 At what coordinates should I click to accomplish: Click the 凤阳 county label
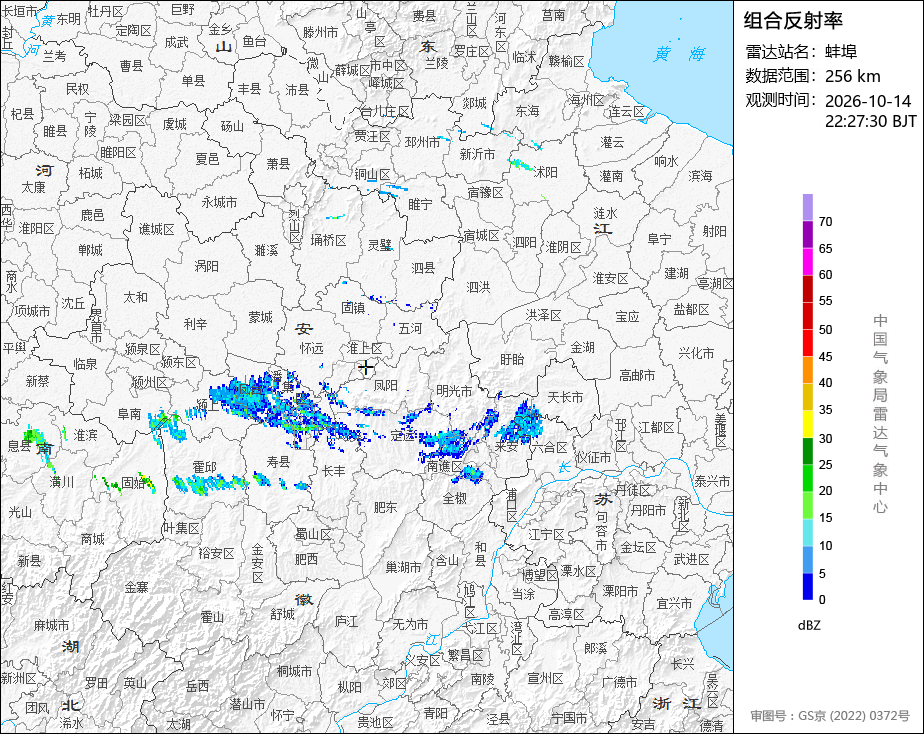click(x=385, y=386)
